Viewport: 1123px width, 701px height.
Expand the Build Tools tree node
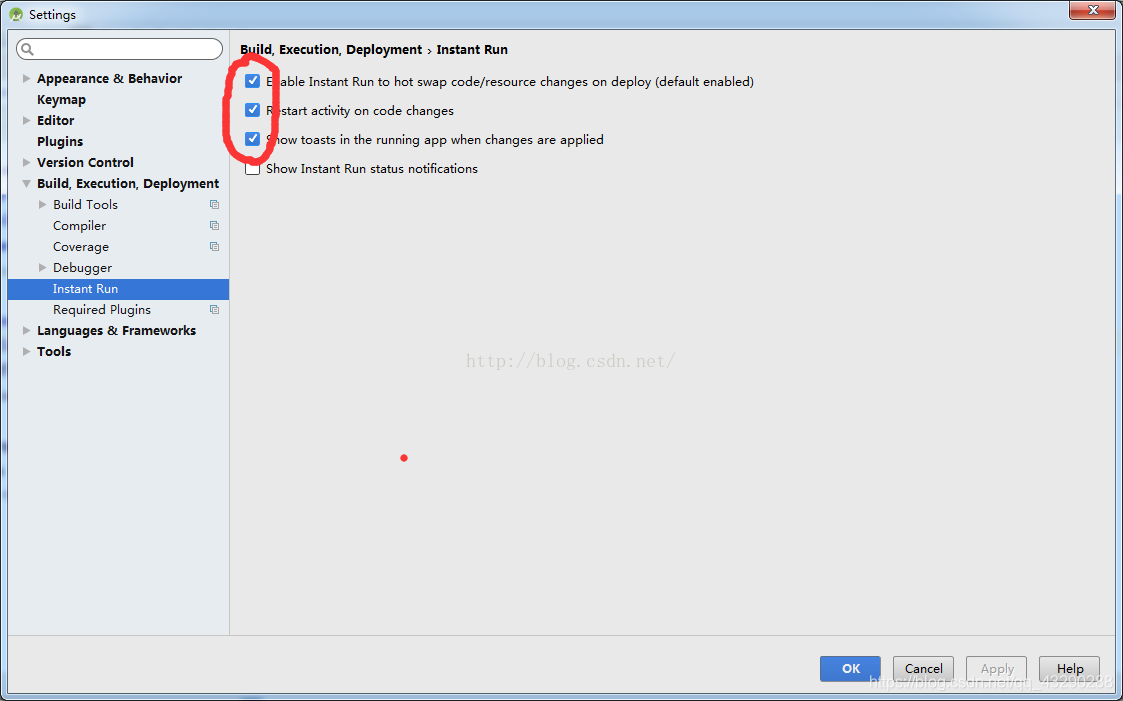point(42,204)
